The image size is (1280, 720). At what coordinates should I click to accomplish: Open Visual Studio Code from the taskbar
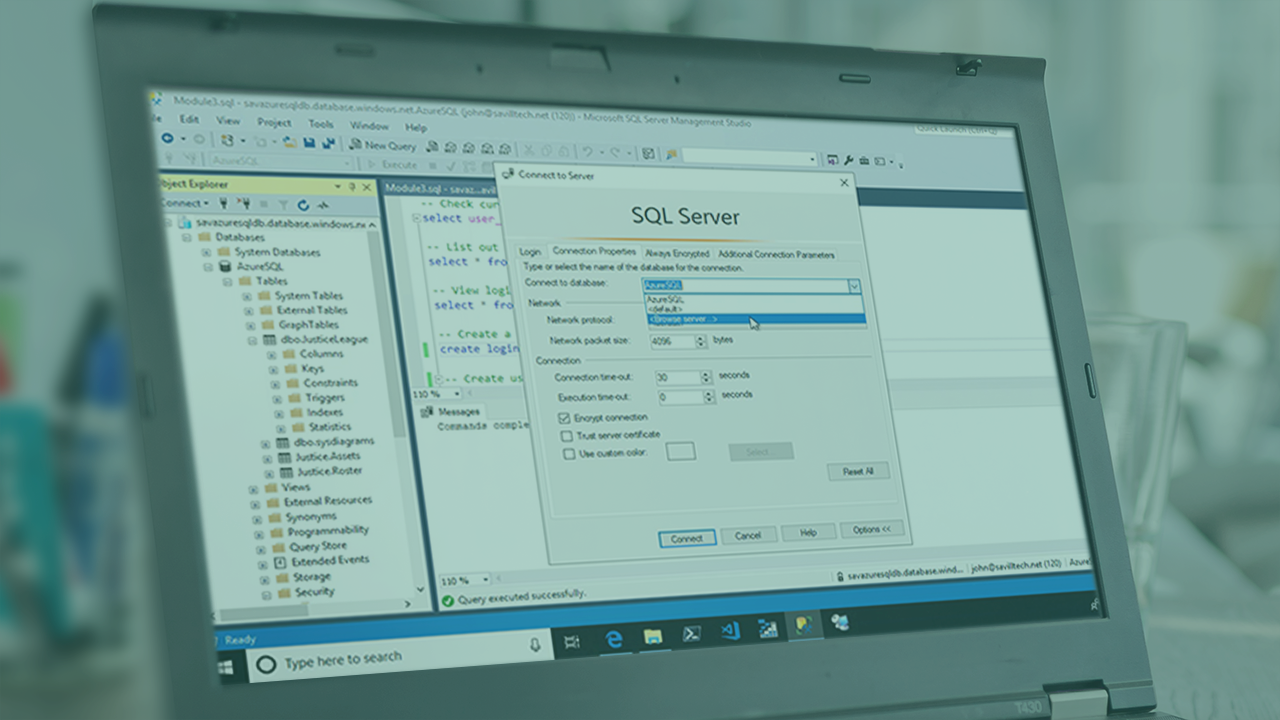[x=730, y=630]
